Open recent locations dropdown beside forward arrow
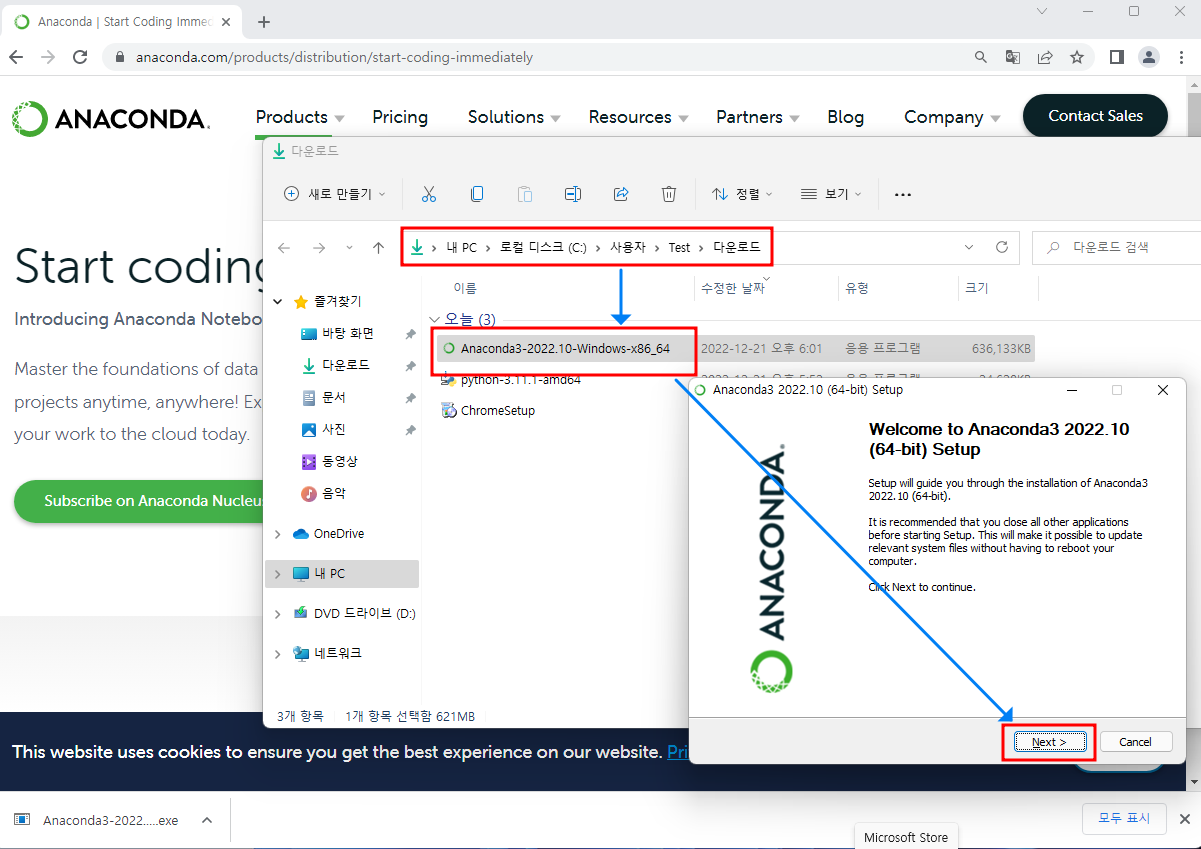Screen dimensions: 1201x849 coord(349,247)
